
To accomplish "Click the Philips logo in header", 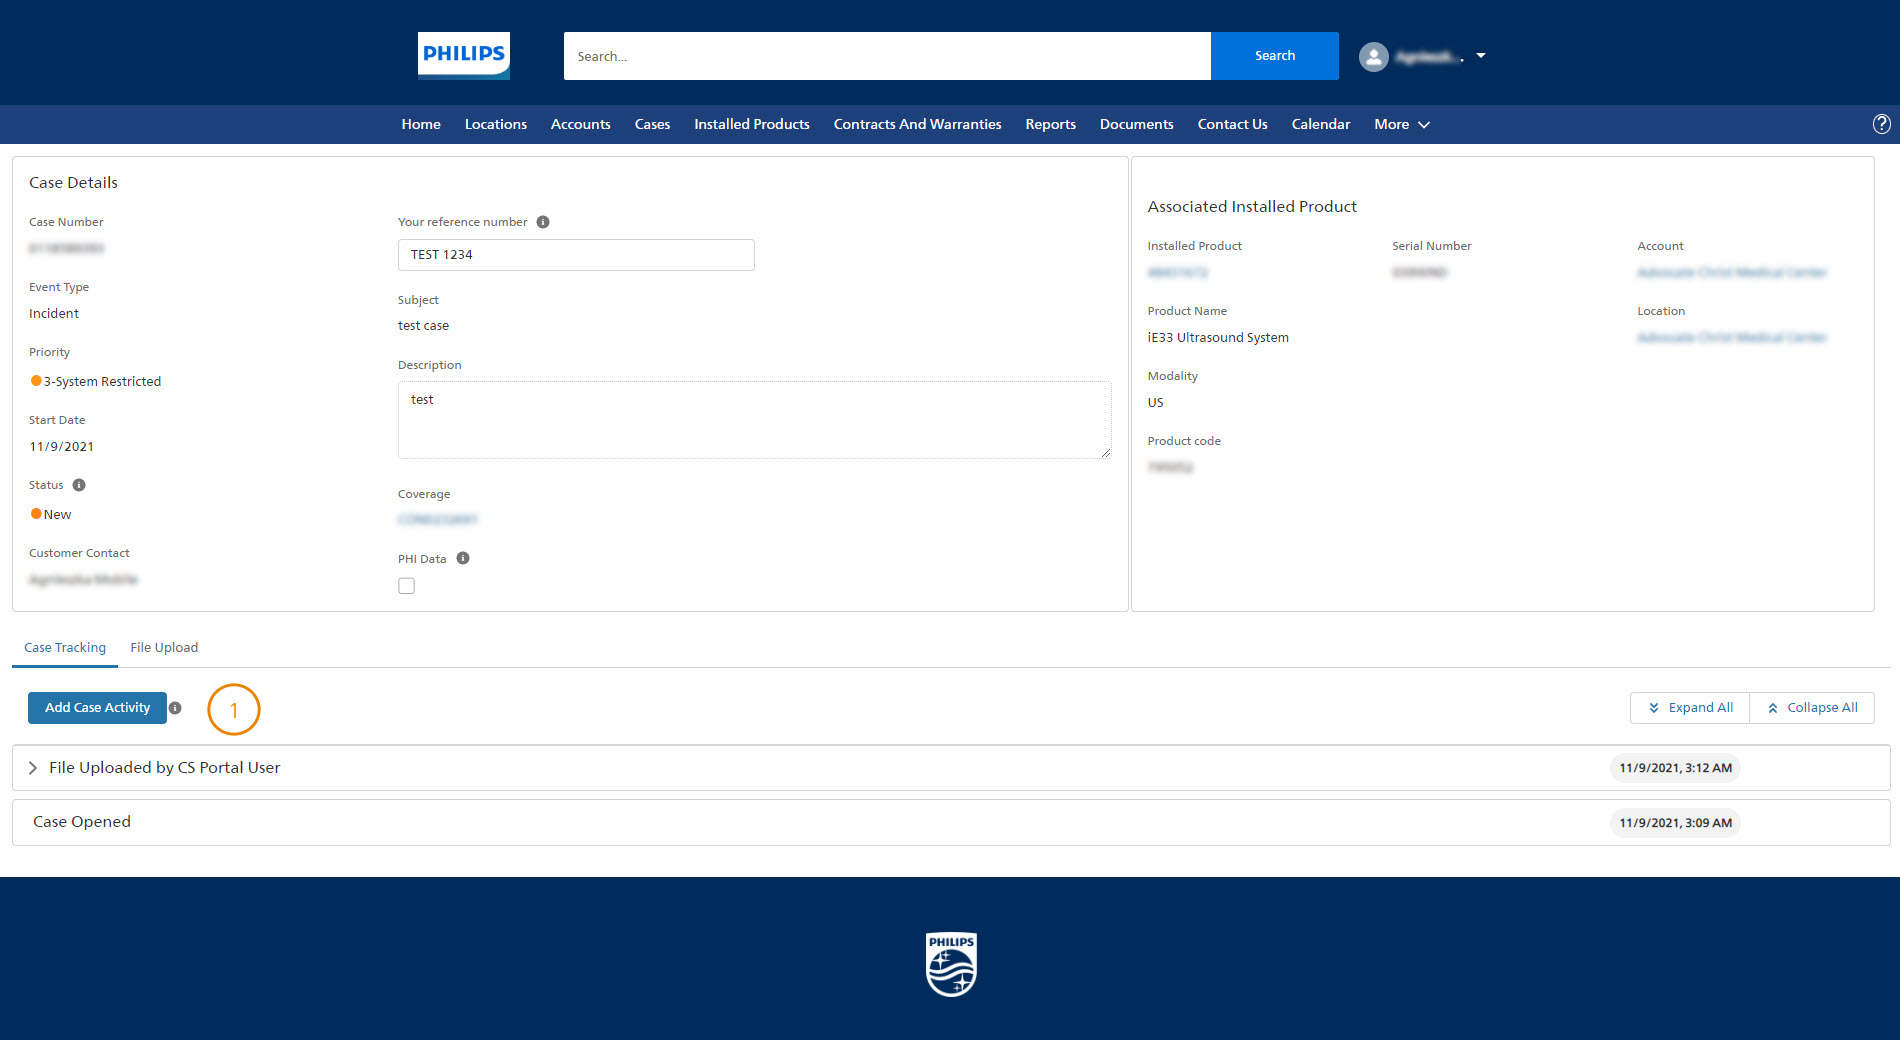I will coord(463,55).
